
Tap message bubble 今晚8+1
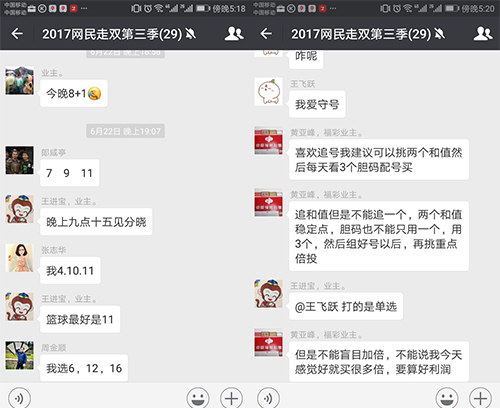[74, 93]
